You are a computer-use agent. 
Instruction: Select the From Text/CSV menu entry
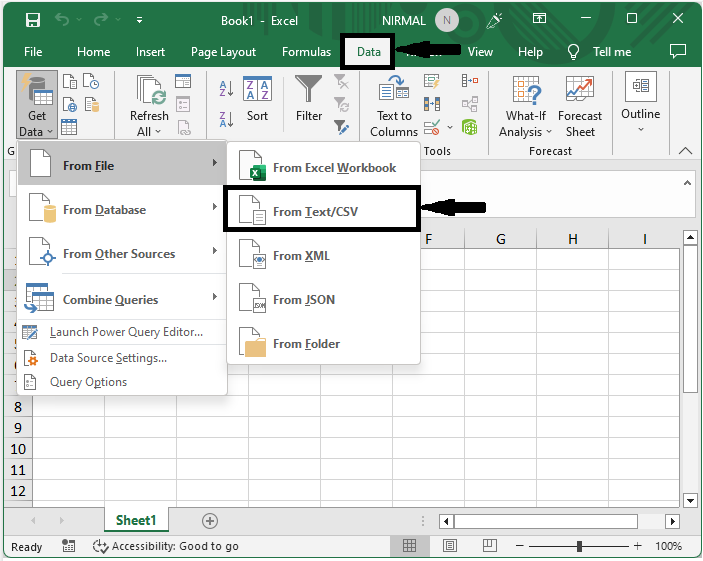pyautogui.click(x=322, y=209)
